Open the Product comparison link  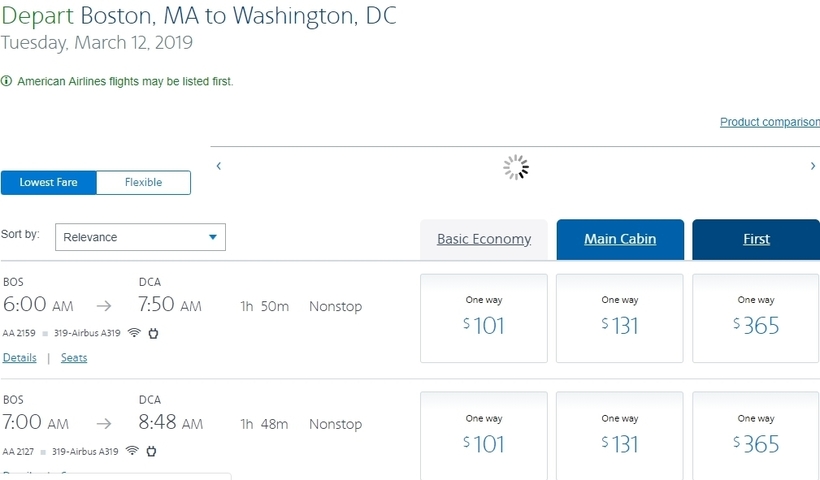(770, 122)
